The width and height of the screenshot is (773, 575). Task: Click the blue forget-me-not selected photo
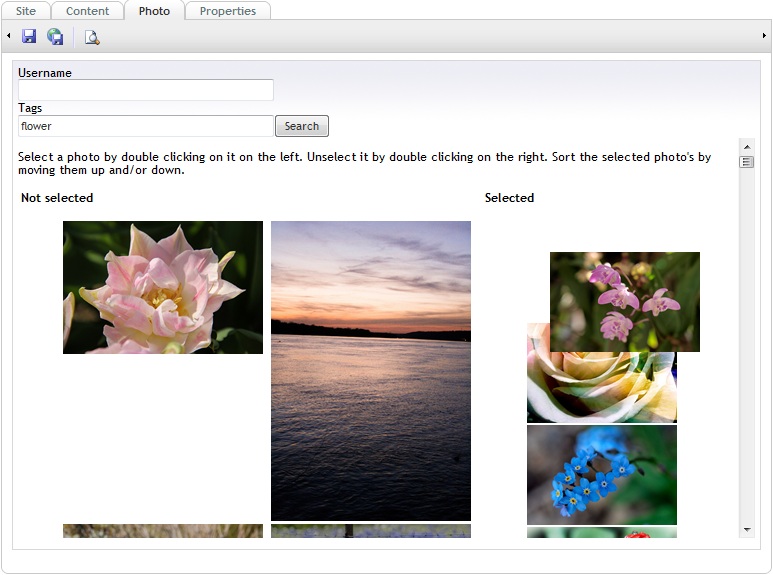(x=602, y=475)
